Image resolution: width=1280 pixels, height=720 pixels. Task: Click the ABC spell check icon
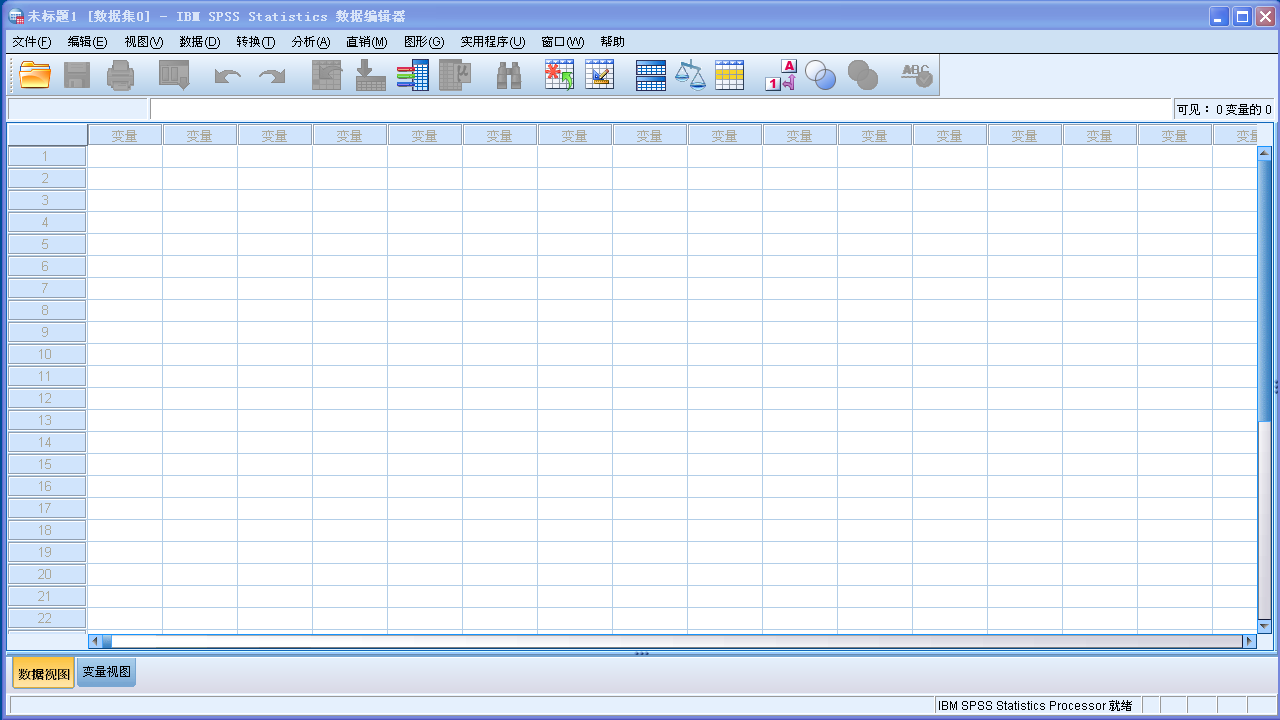(916, 75)
